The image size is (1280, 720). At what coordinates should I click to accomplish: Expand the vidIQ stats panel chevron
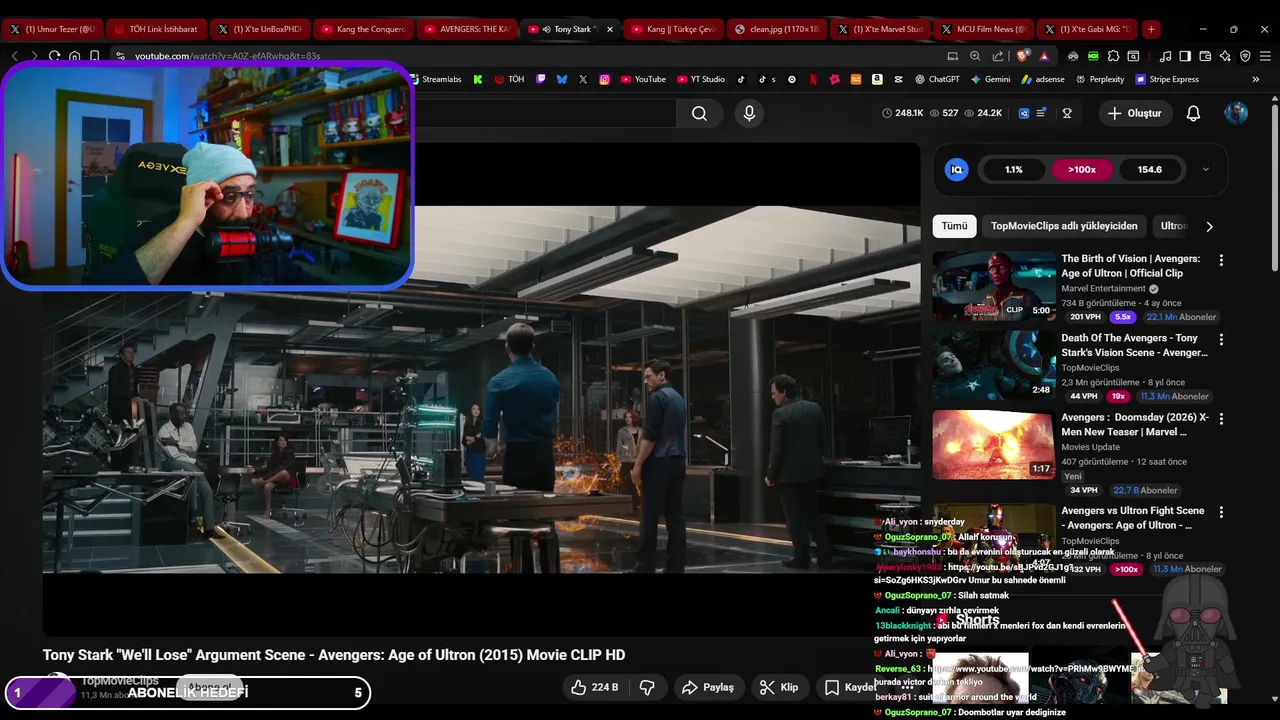pyautogui.click(x=1205, y=170)
